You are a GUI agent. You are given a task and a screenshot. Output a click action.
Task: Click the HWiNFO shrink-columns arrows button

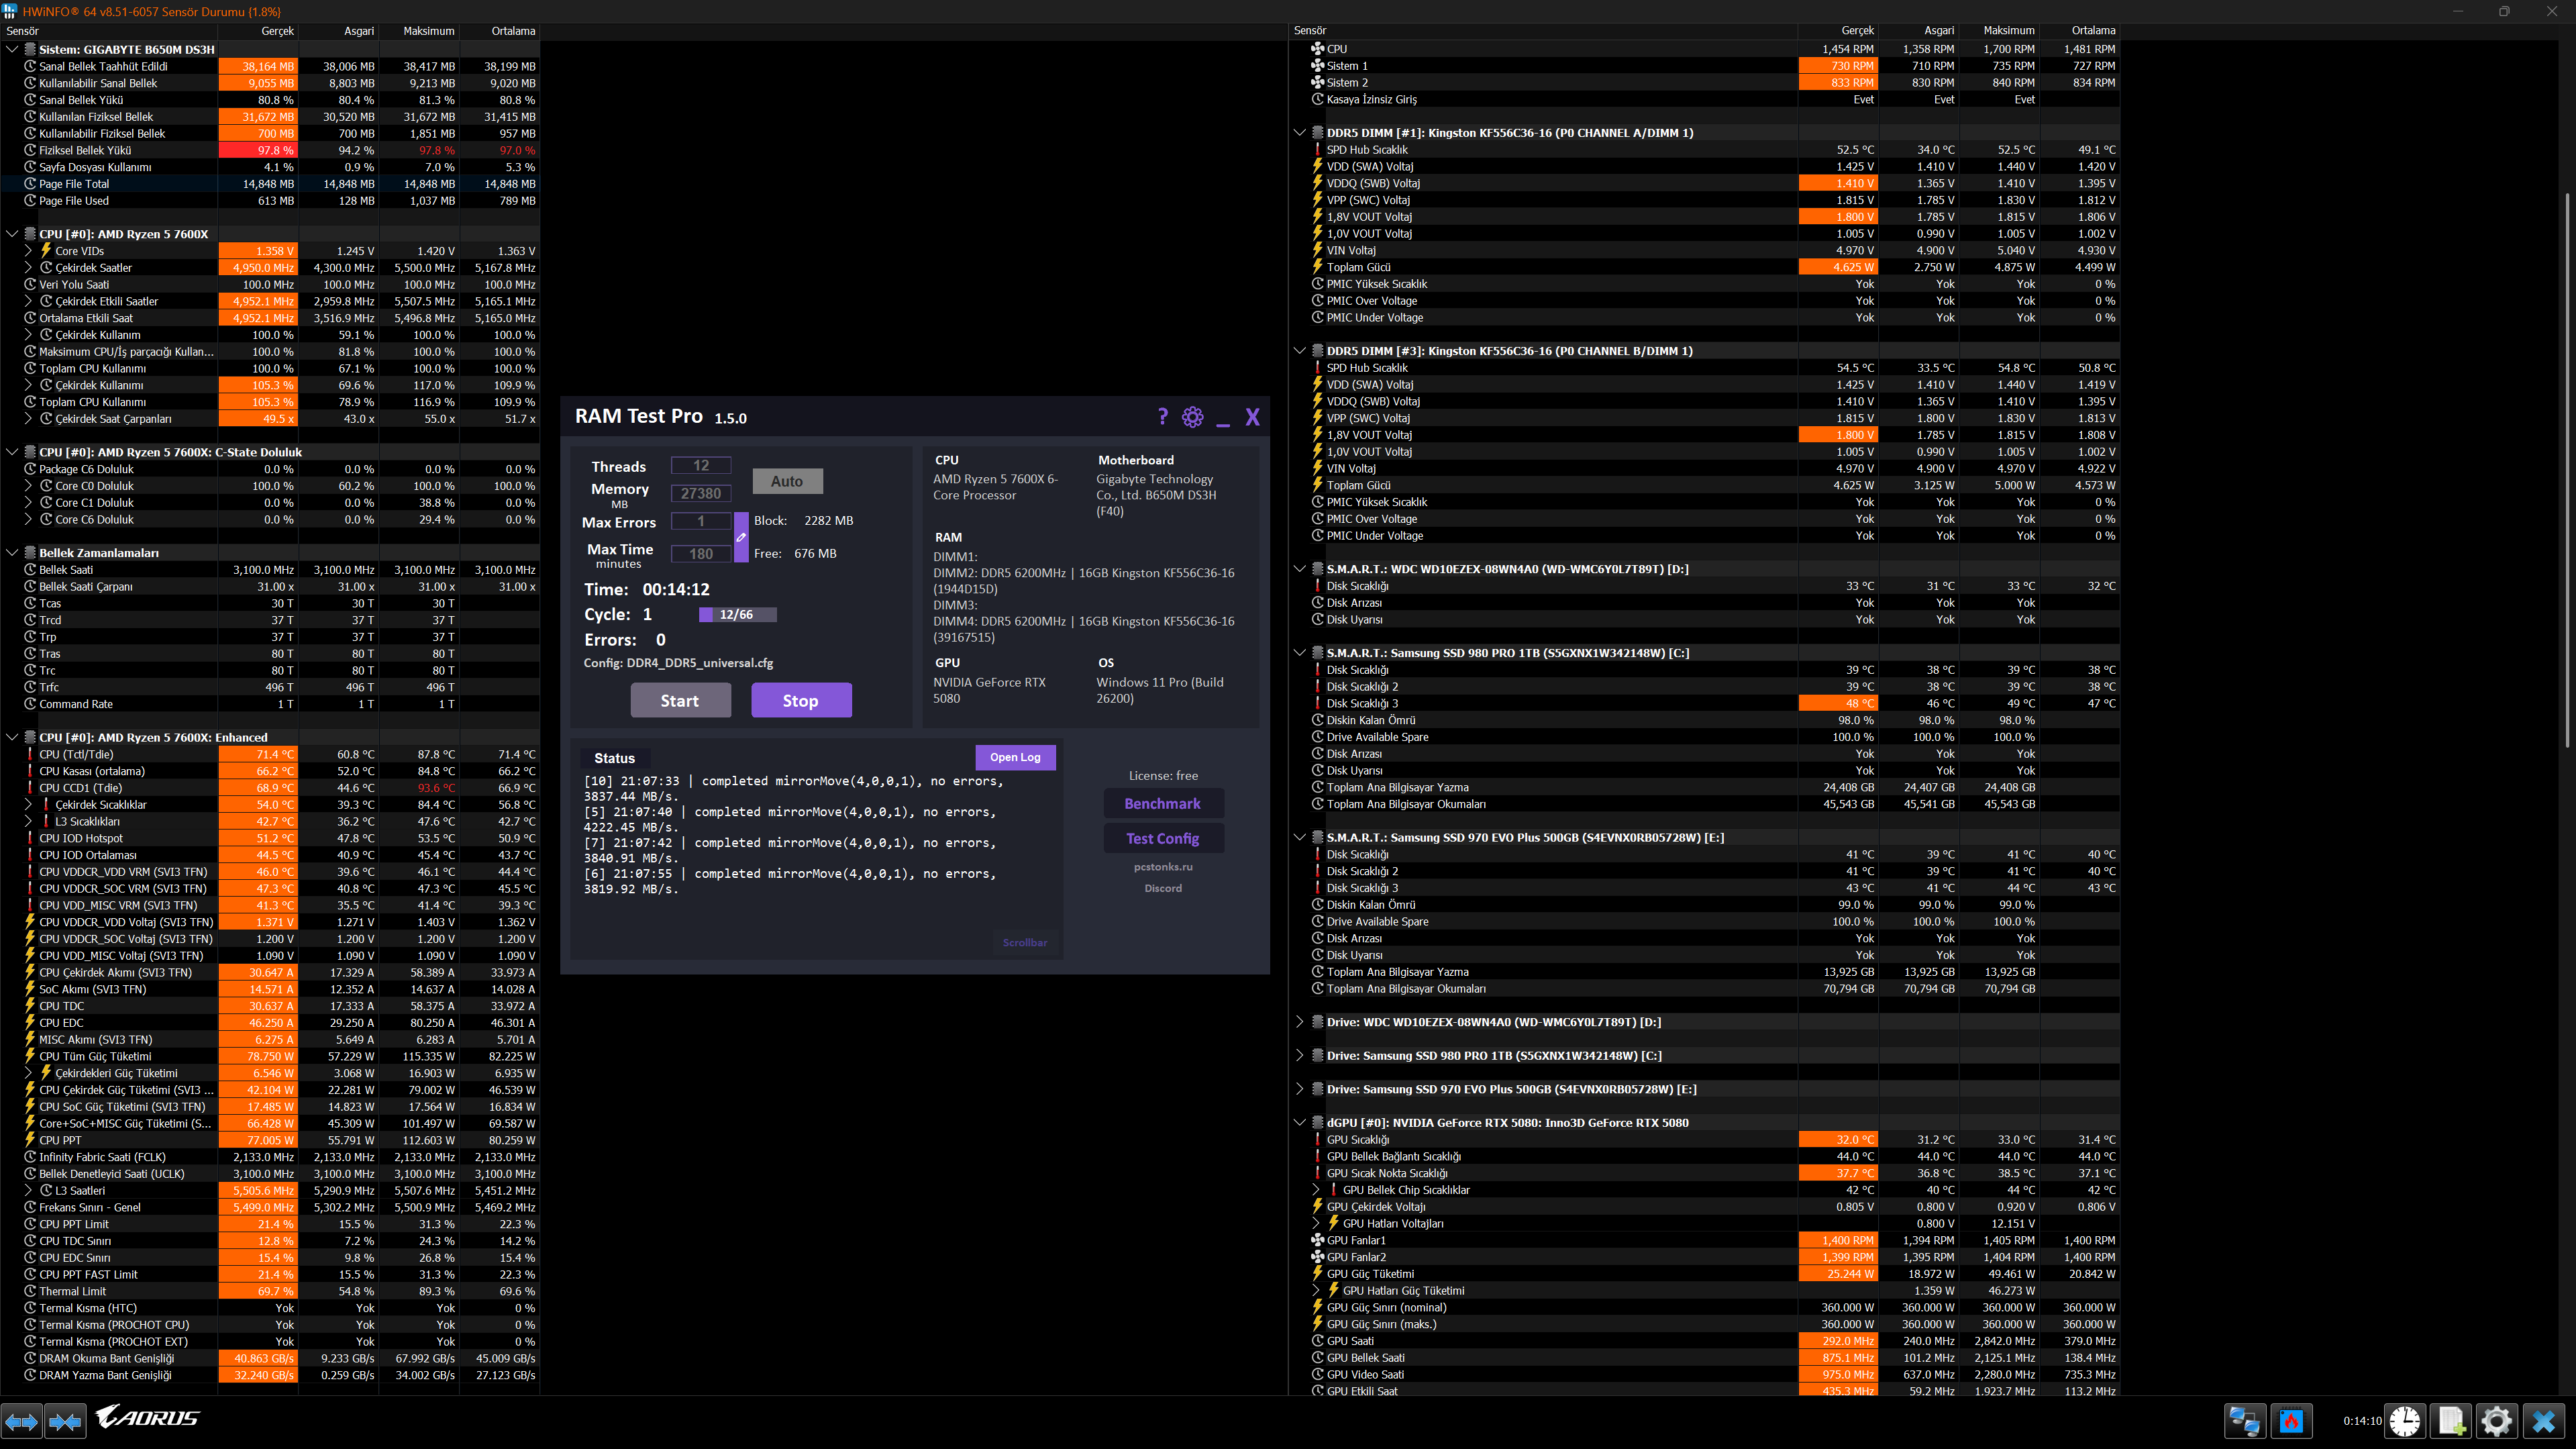click(65, 1421)
